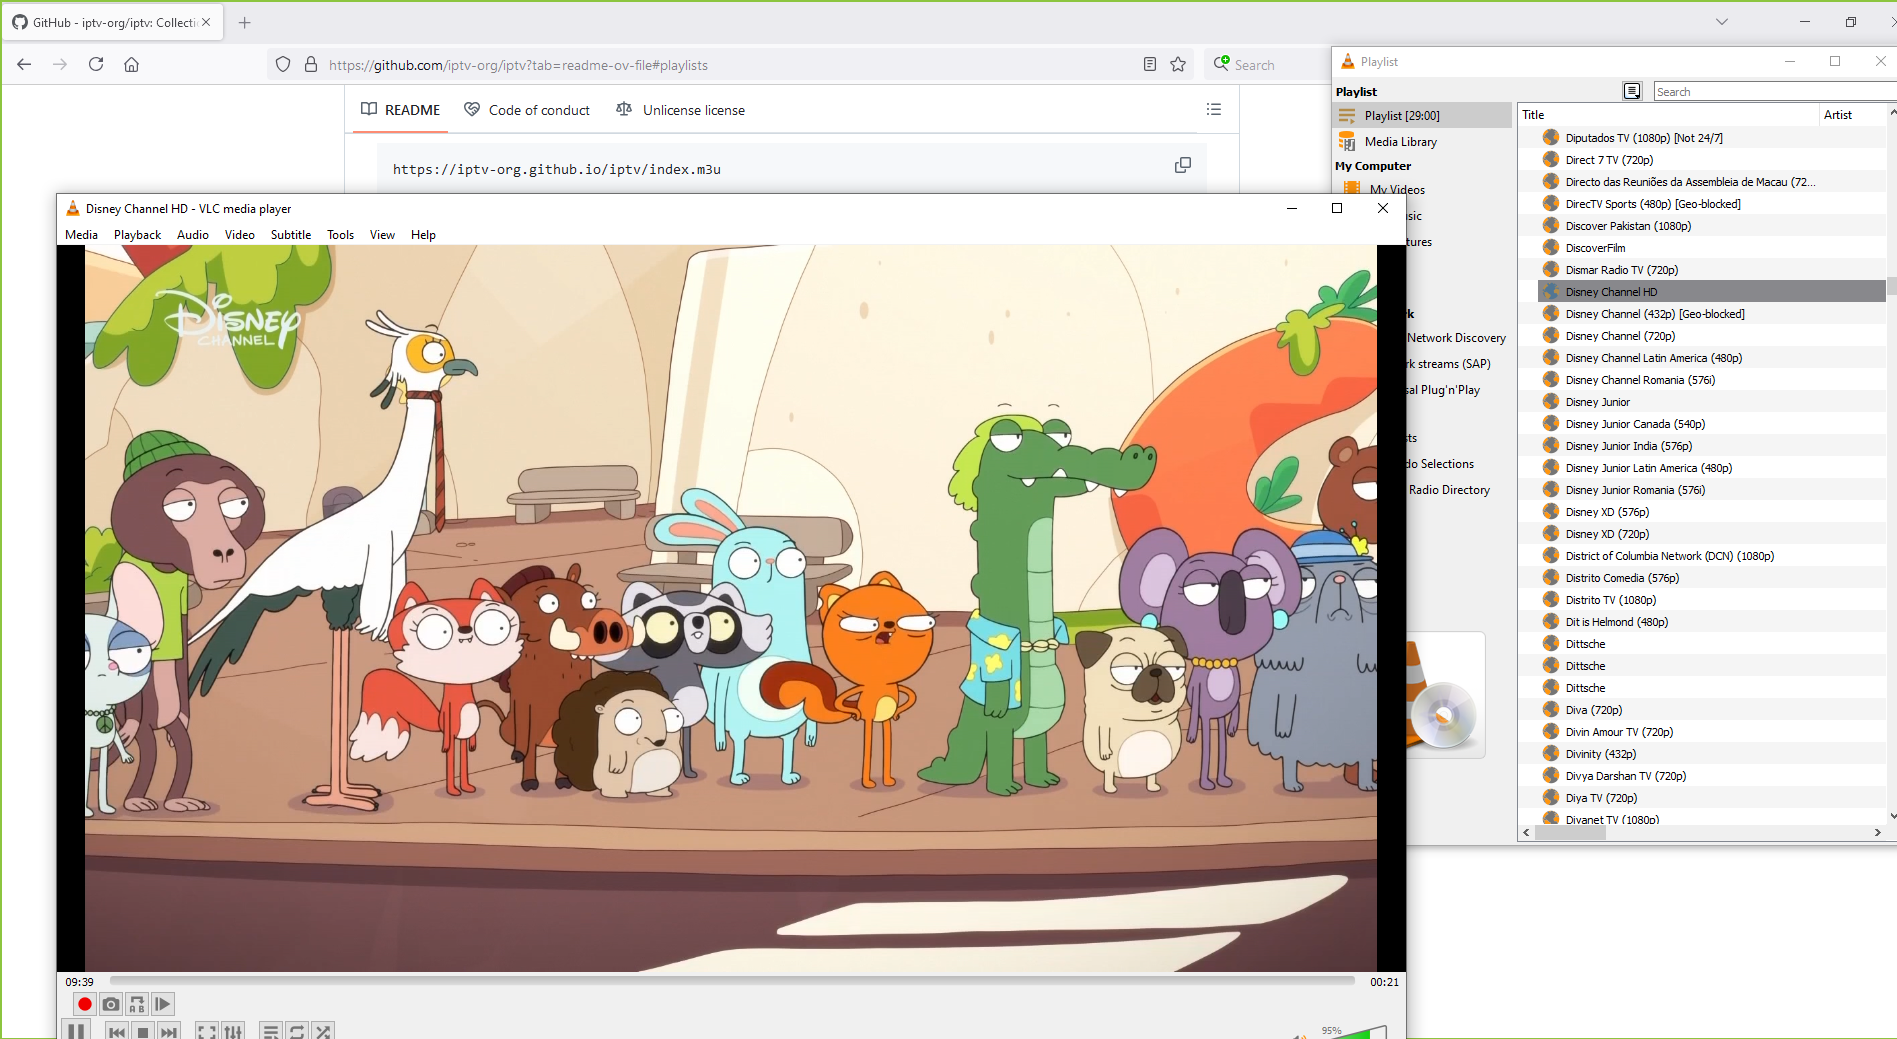
Task: Open the Unlicense license tab
Action: [681, 110]
